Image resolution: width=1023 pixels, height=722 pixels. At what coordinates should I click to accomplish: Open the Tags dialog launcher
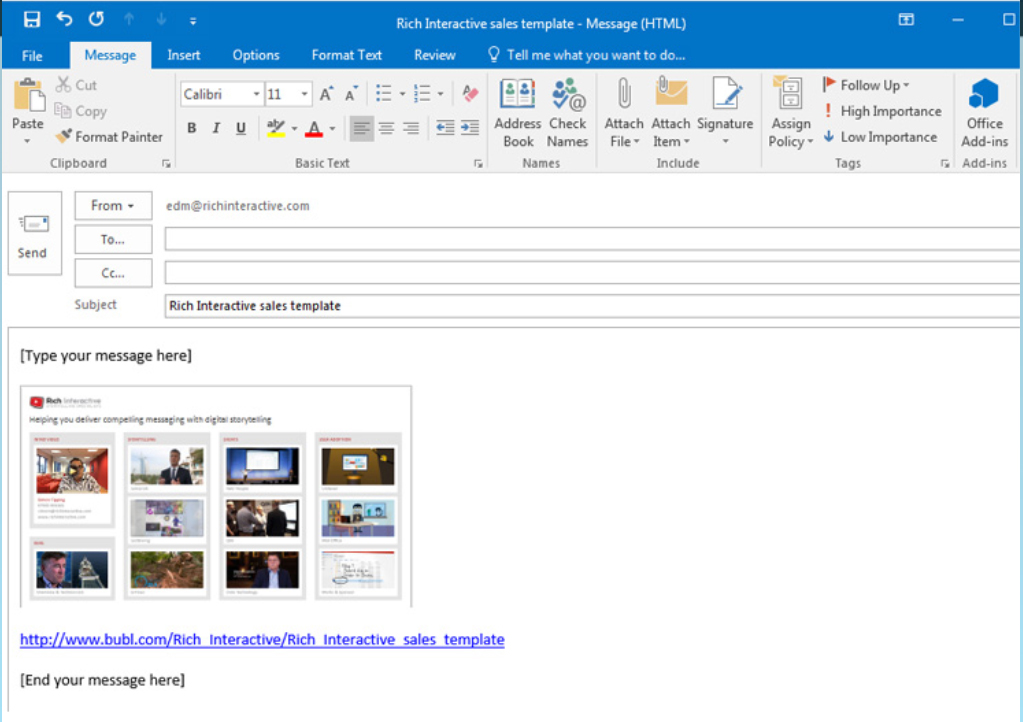click(x=945, y=164)
